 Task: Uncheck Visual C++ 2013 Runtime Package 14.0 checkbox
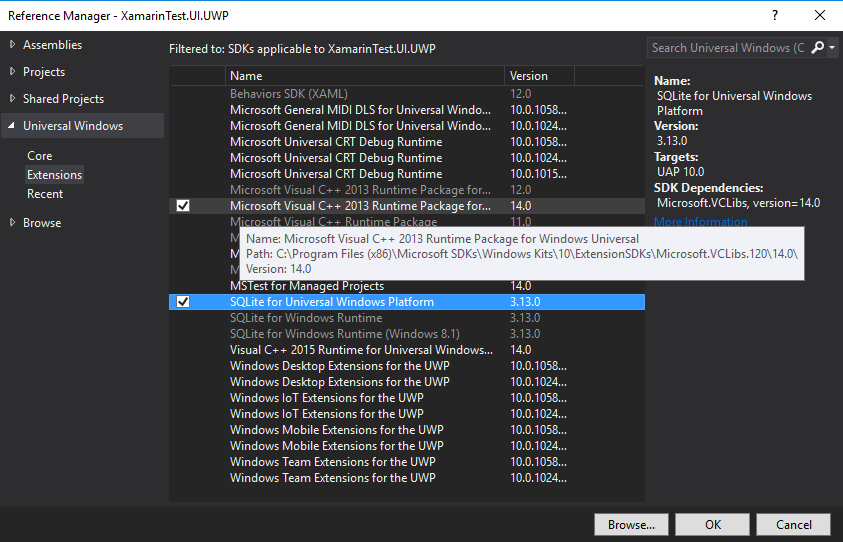pos(183,205)
